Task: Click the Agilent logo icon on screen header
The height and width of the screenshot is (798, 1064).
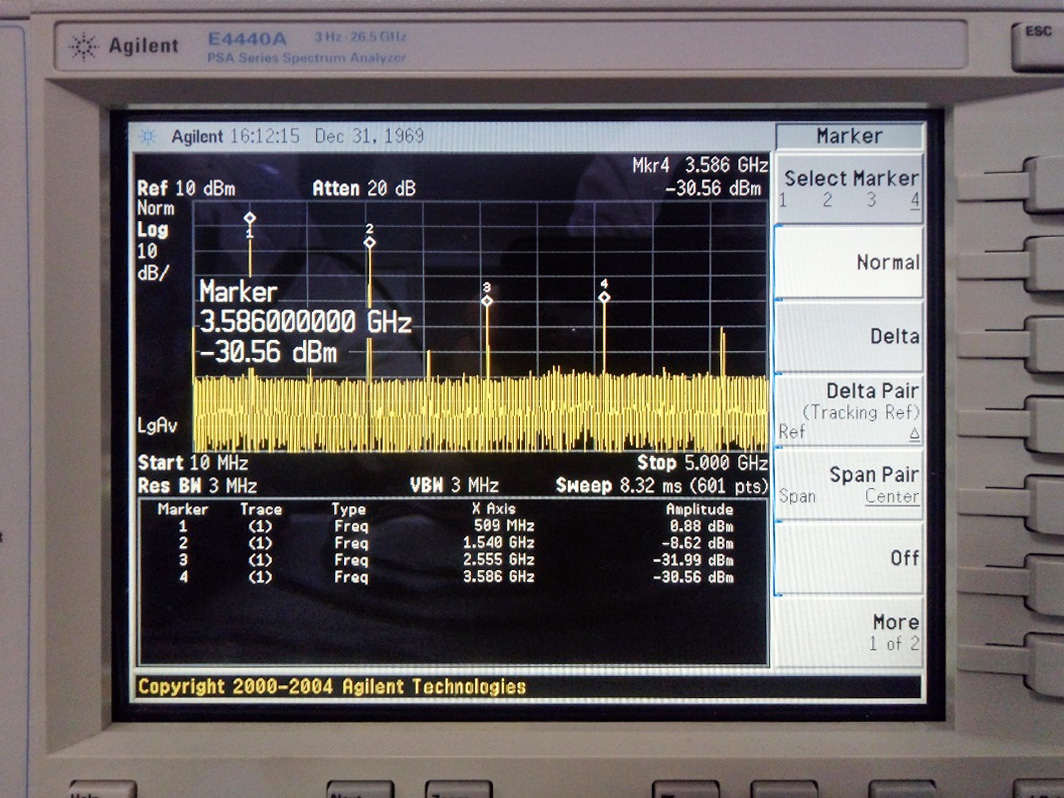Action: point(147,136)
